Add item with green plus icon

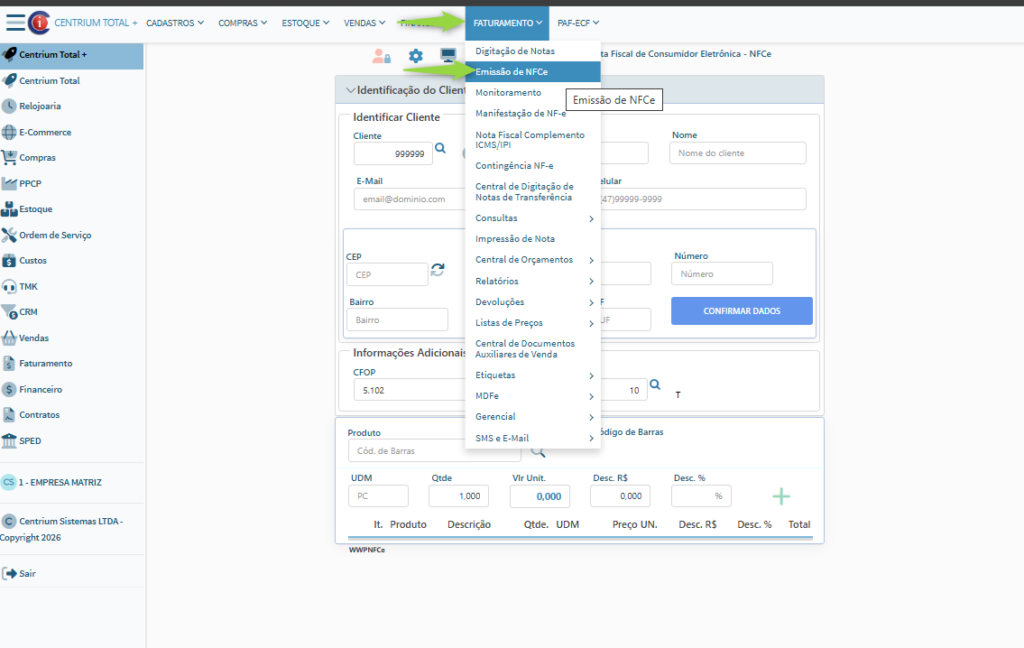pos(781,496)
